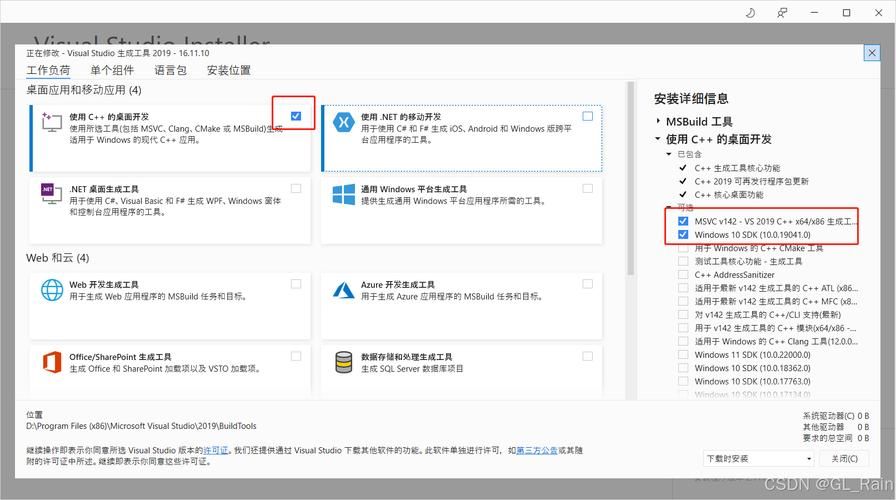
Task: Check the C++ CMake tools for Windows option
Action: [683, 248]
